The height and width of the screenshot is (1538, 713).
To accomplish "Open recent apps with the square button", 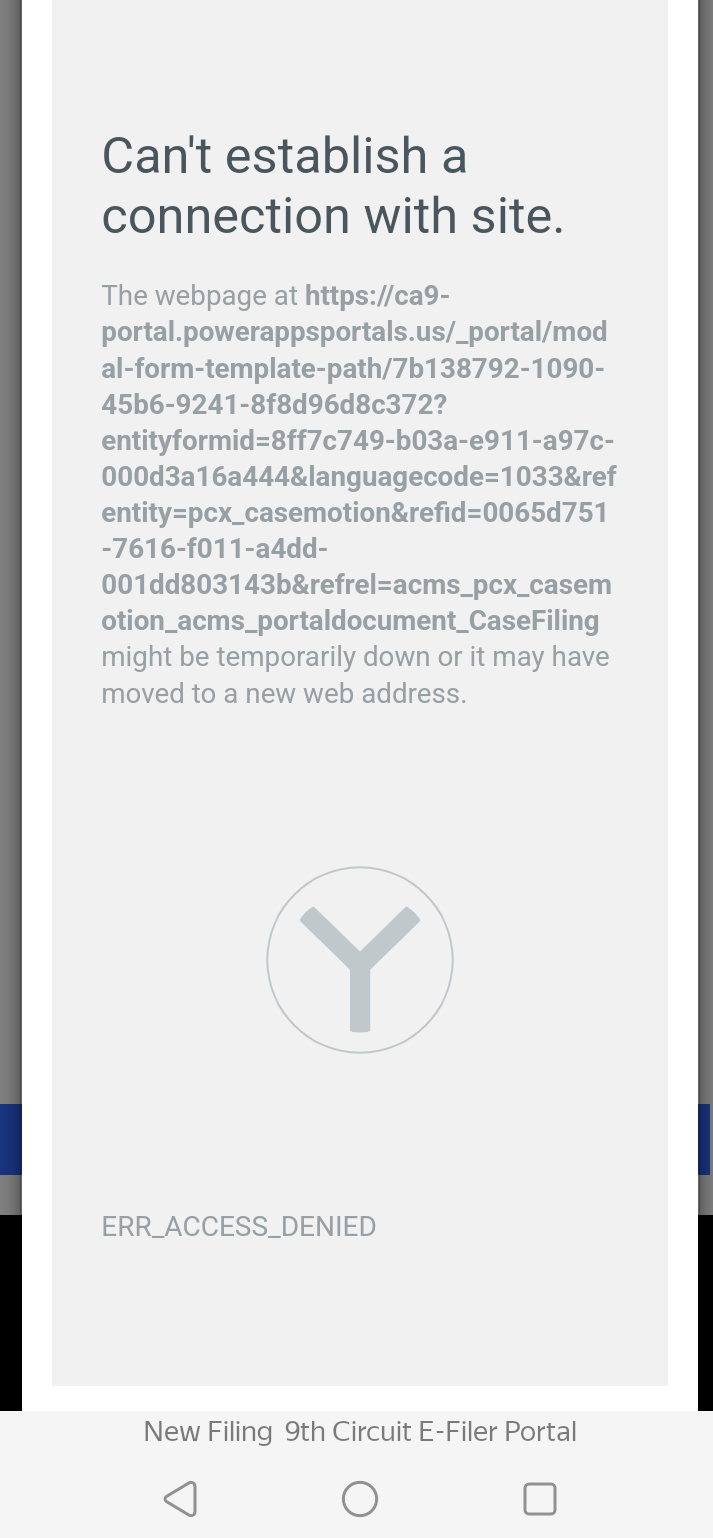I will 540,1499.
